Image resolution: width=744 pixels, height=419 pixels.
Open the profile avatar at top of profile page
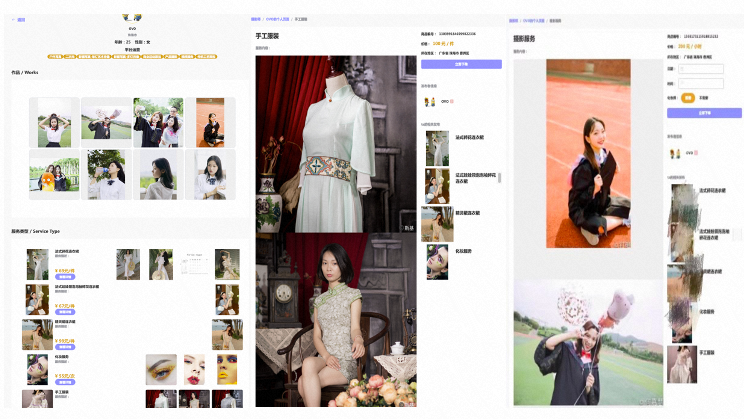pyautogui.click(x=132, y=18)
